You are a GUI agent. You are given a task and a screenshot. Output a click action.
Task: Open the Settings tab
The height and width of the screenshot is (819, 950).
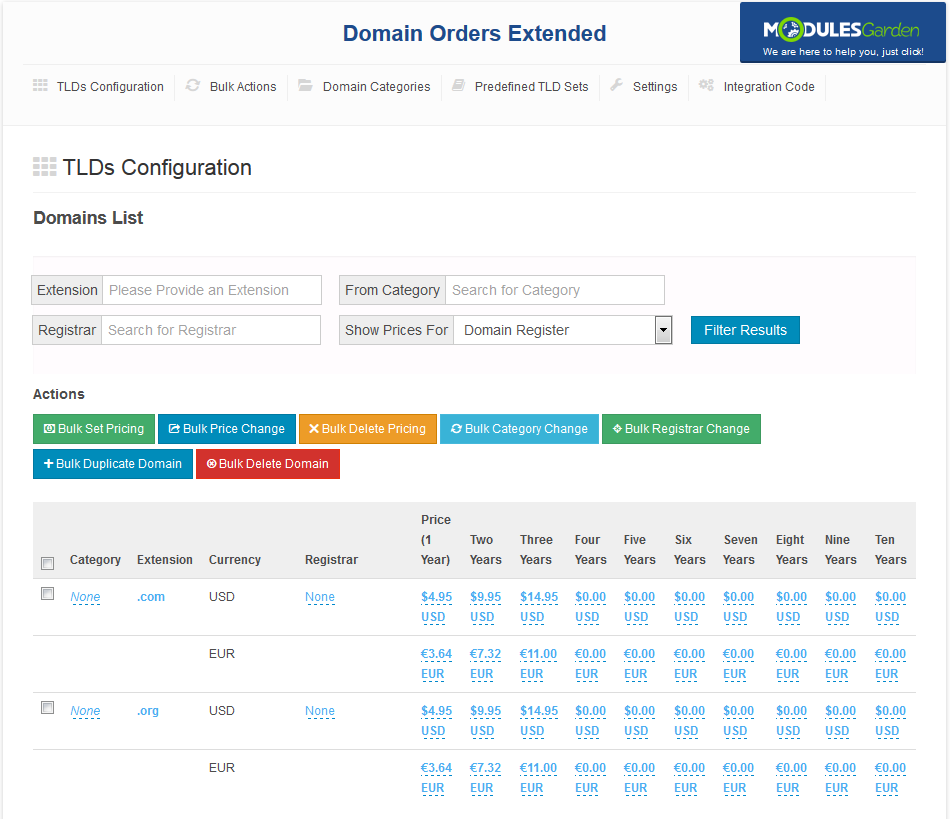point(655,87)
